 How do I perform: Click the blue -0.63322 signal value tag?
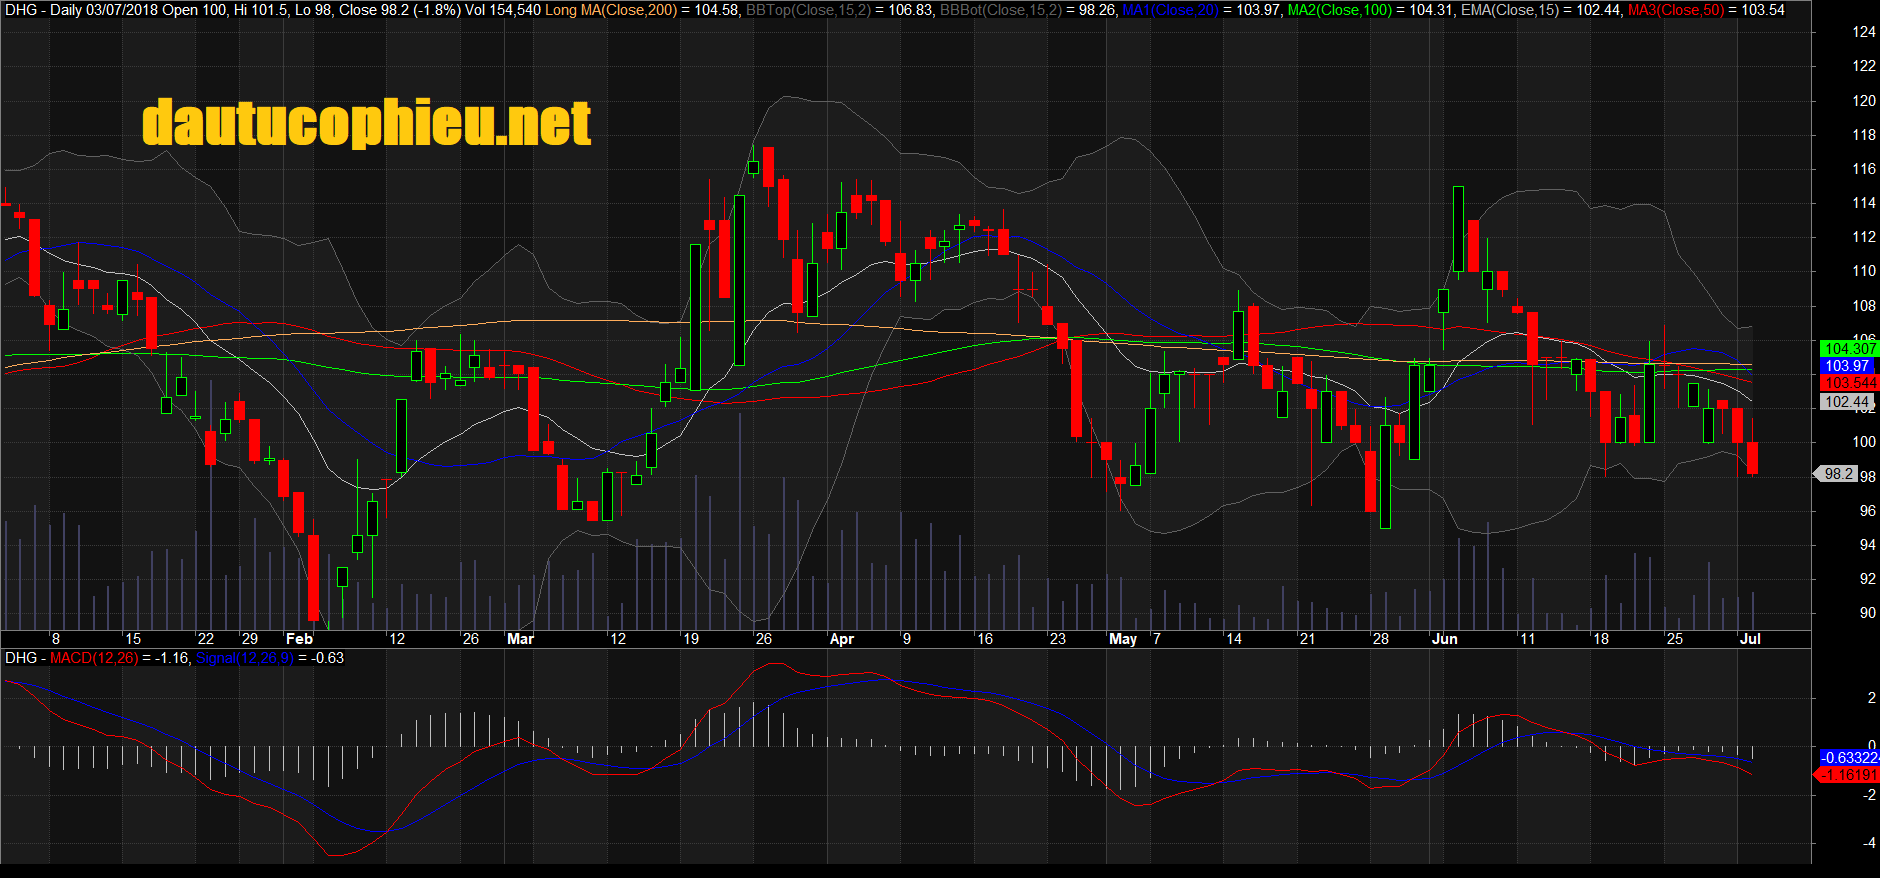(x=1849, y=758)
